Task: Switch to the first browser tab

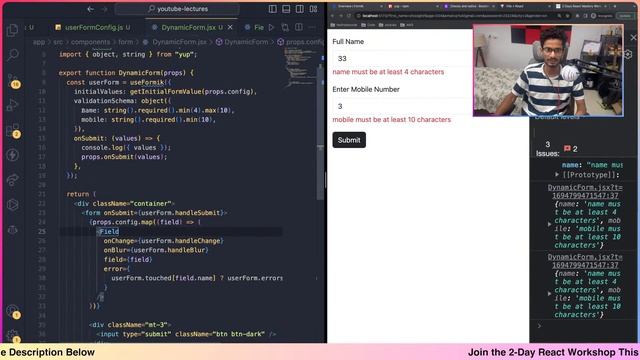Action: click(x=356, y=6)
